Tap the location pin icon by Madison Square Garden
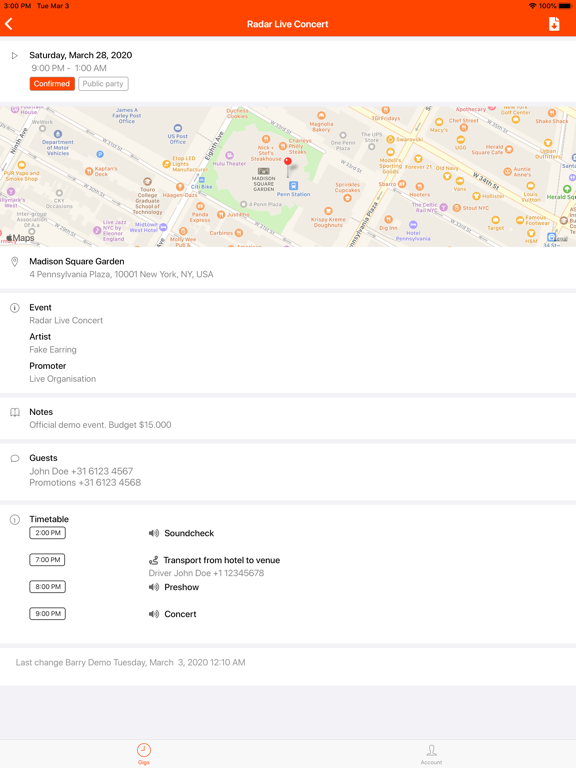 click(15, 262)
